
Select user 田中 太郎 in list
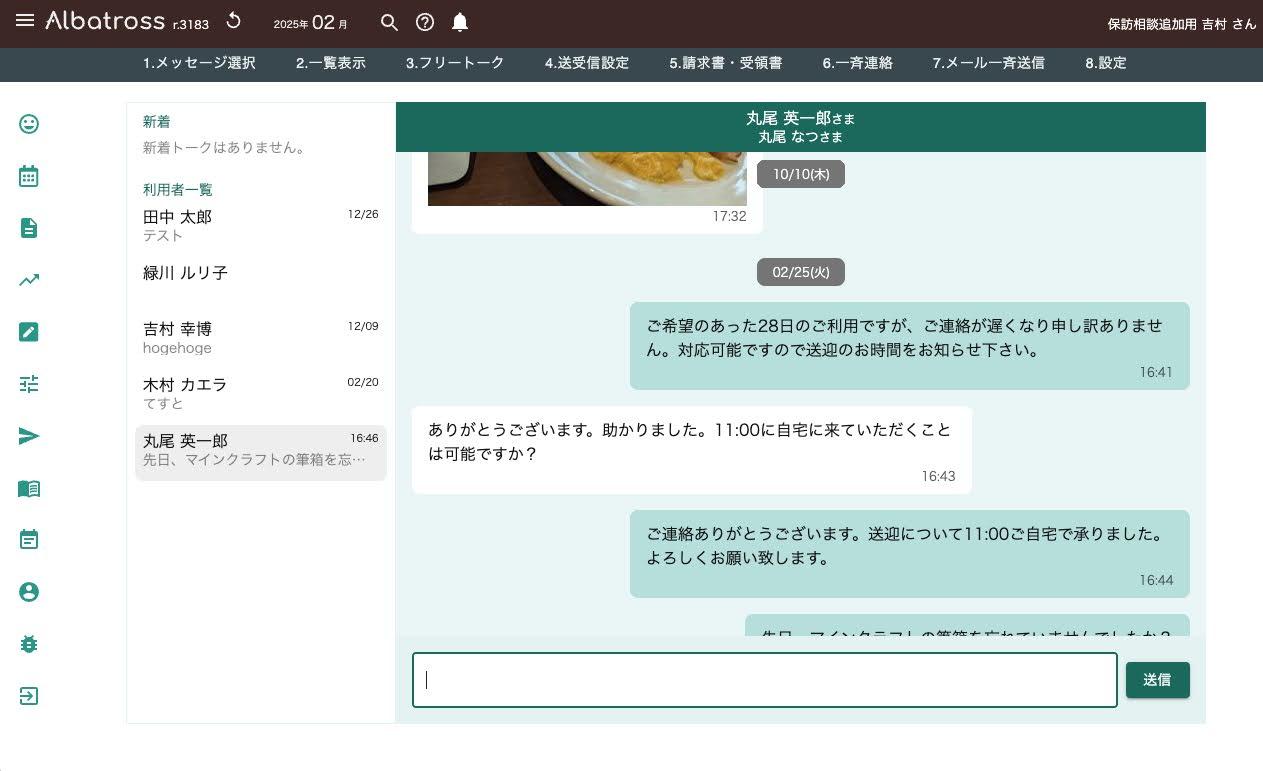[261, 226]
